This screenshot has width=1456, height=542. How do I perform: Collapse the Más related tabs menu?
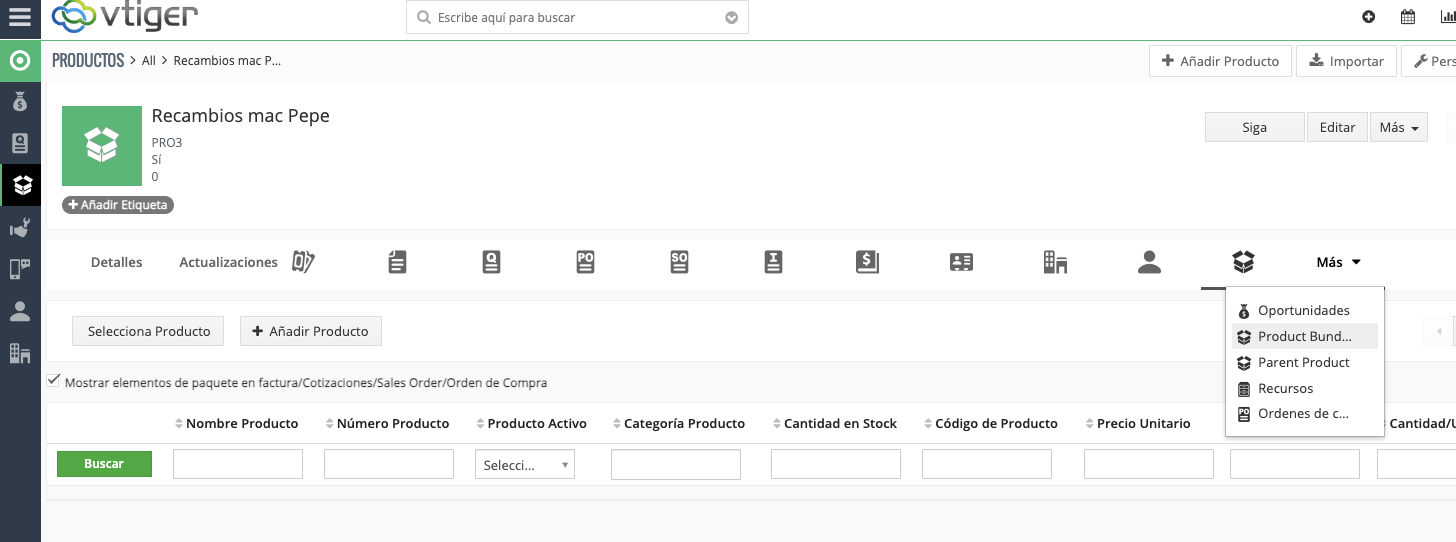tap(1338, 262)
